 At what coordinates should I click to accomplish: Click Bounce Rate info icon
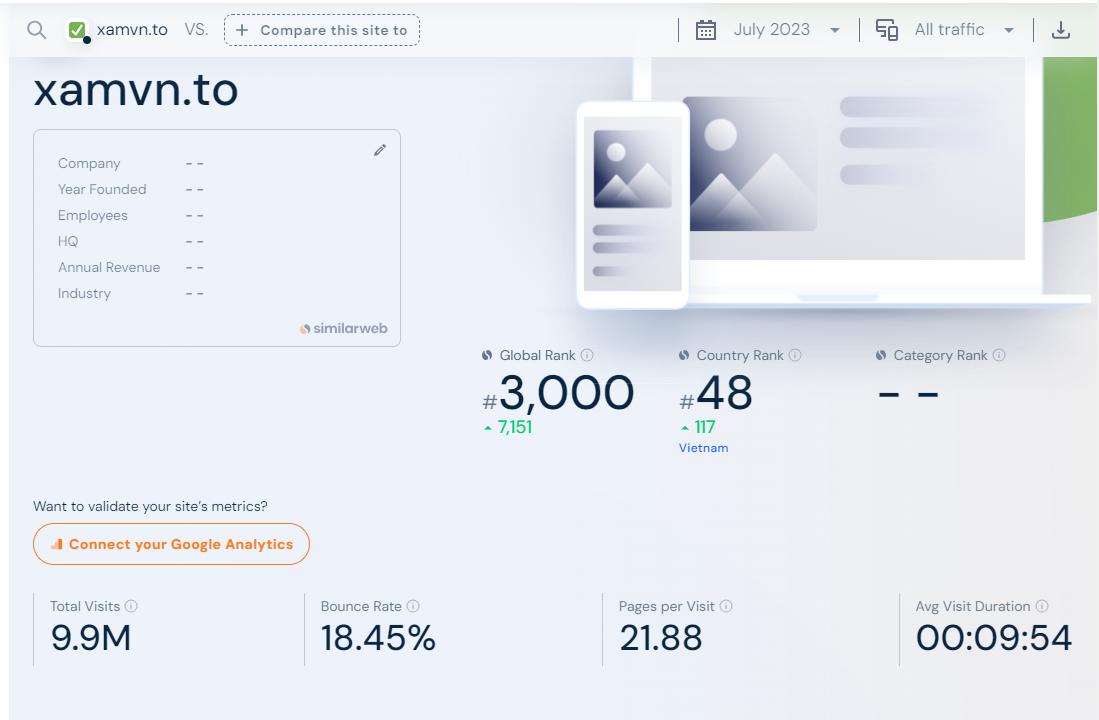(x=413, y=606)
